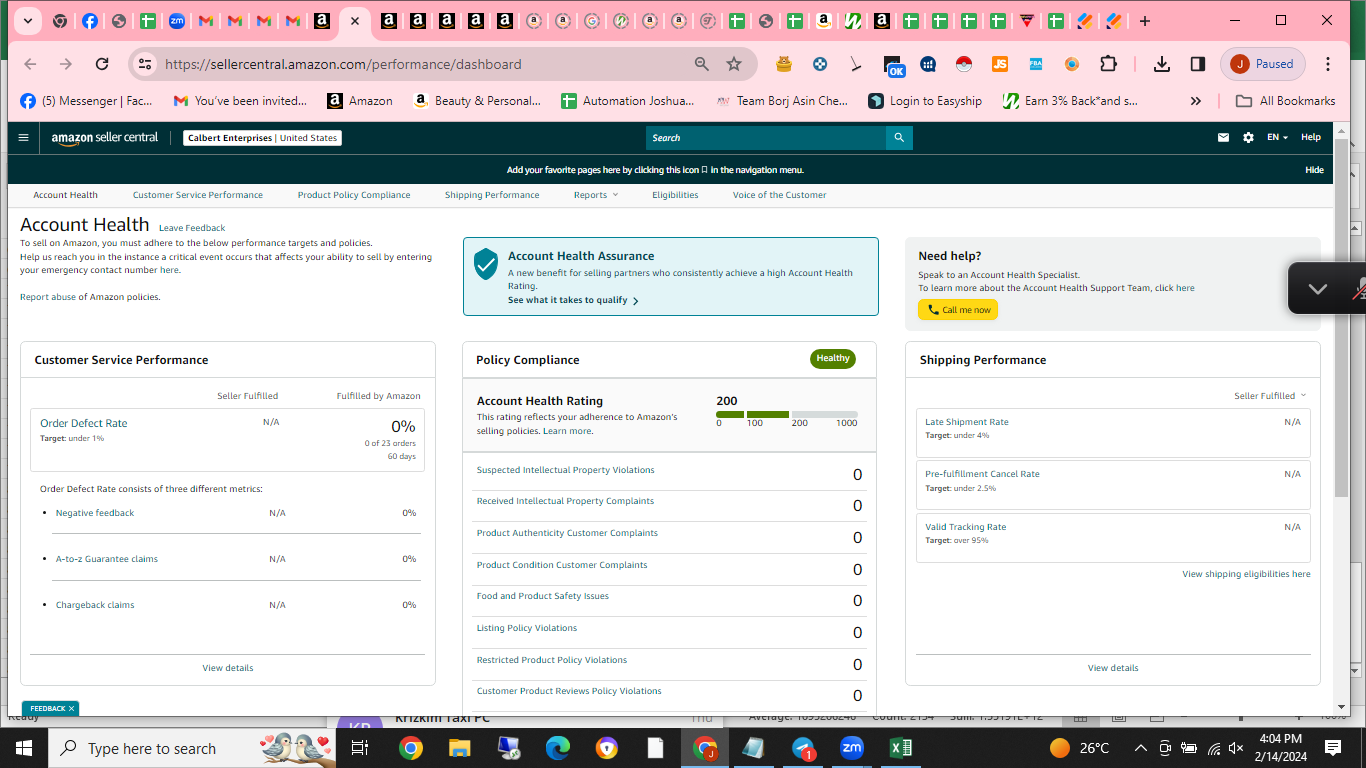This screenshot has height=768, width=1366.
Task: Open the EN language dropdown
Action: [x=1278, y=138]
